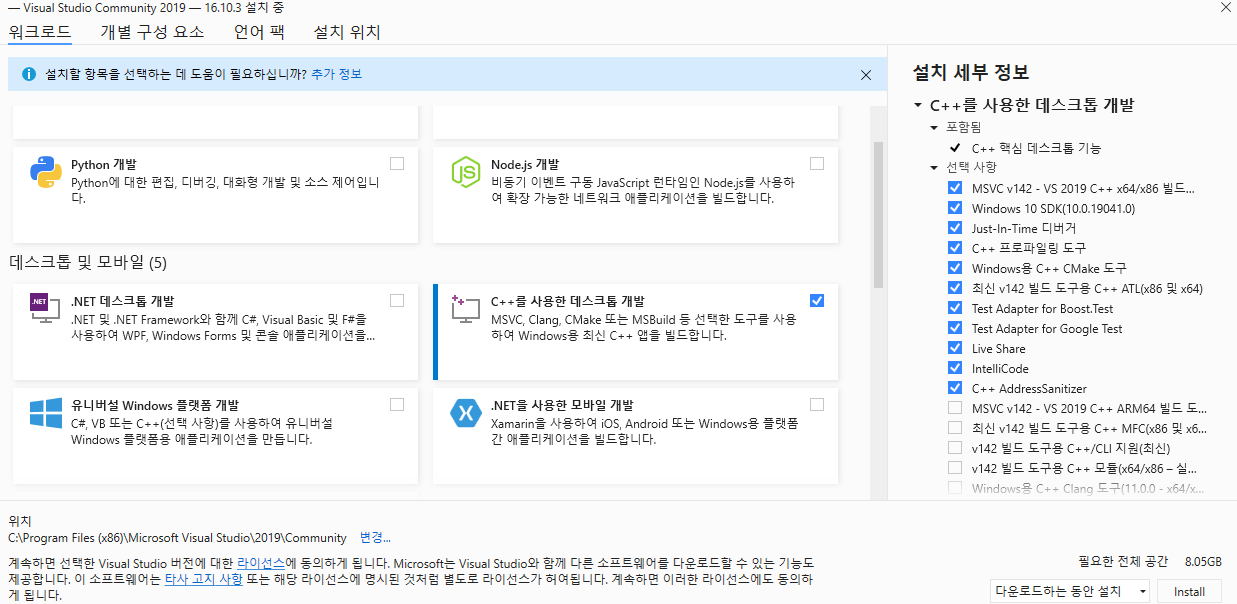Uncheck Just-In-Time 디버거 option

coord(955,228)
